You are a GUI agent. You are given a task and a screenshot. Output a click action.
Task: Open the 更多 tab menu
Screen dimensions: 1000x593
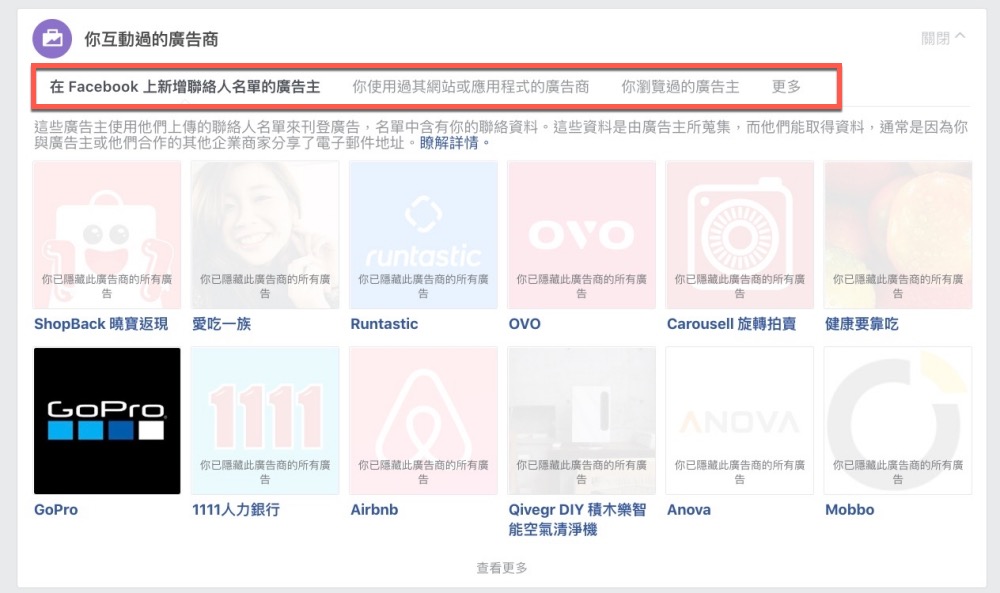786,87
